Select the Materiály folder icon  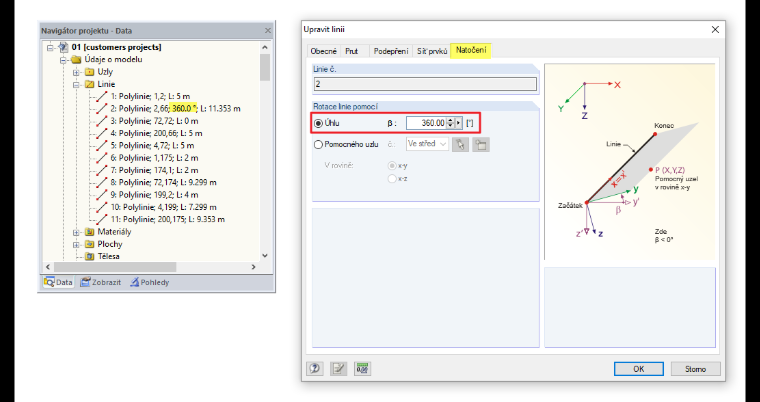(90, 232)
